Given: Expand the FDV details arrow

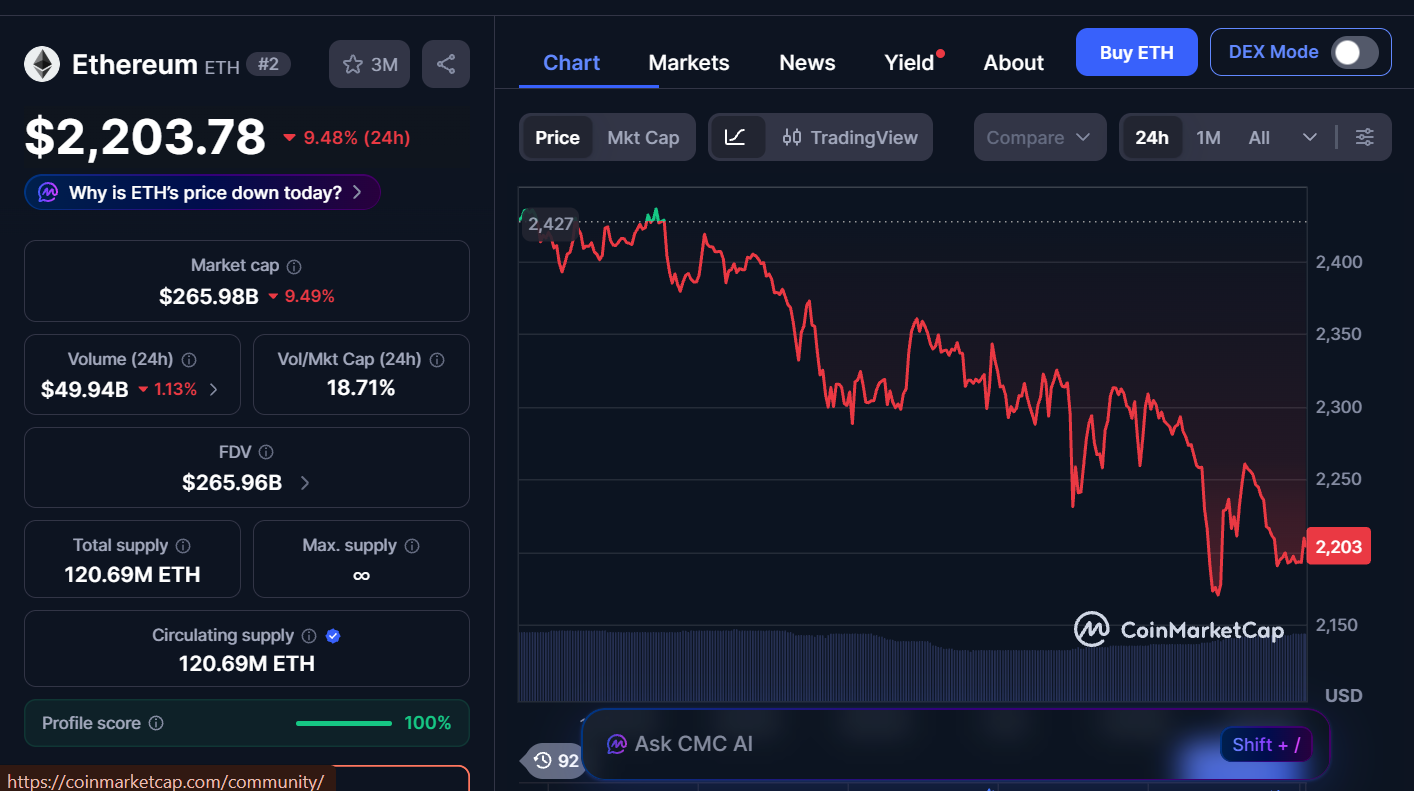Looking at the screenshot, I should pyautogui.click(x=307, y=482).
